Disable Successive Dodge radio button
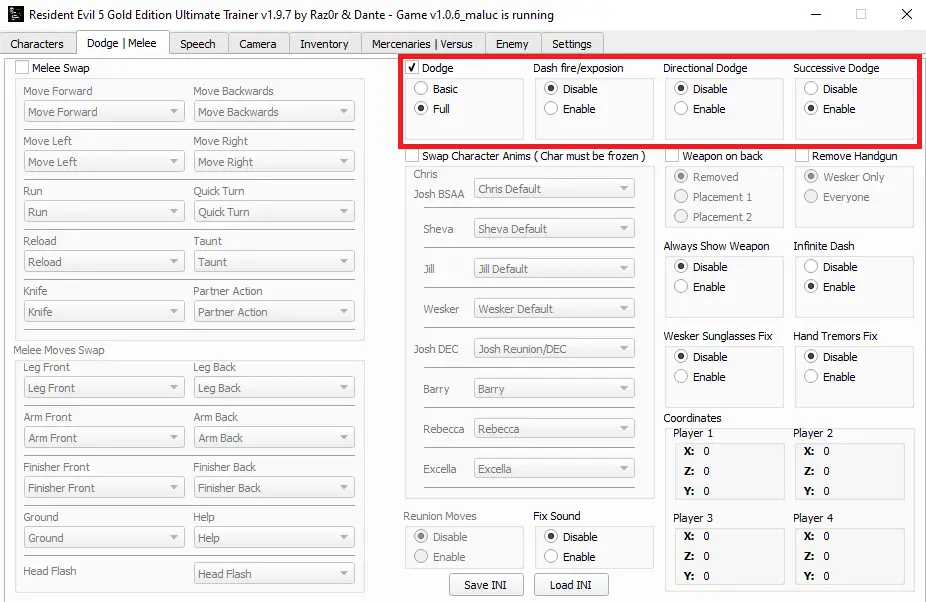Screen dimensions: 926x602 click(811, 89)
